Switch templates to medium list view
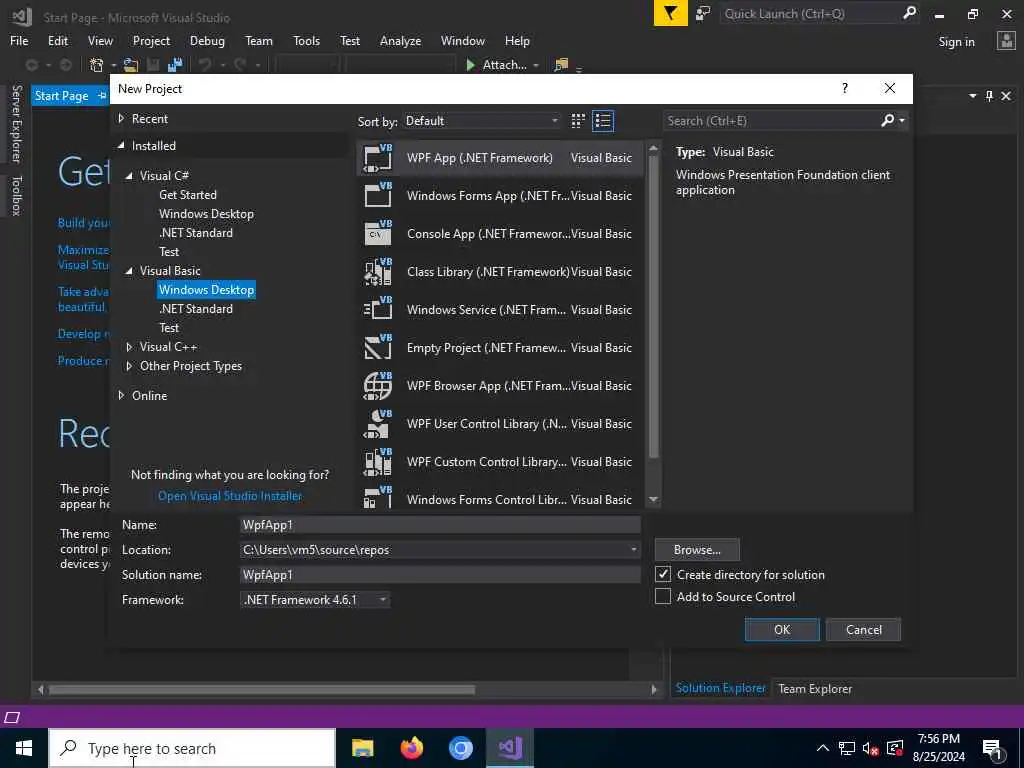1024x768 pixels. pos(603,121)
